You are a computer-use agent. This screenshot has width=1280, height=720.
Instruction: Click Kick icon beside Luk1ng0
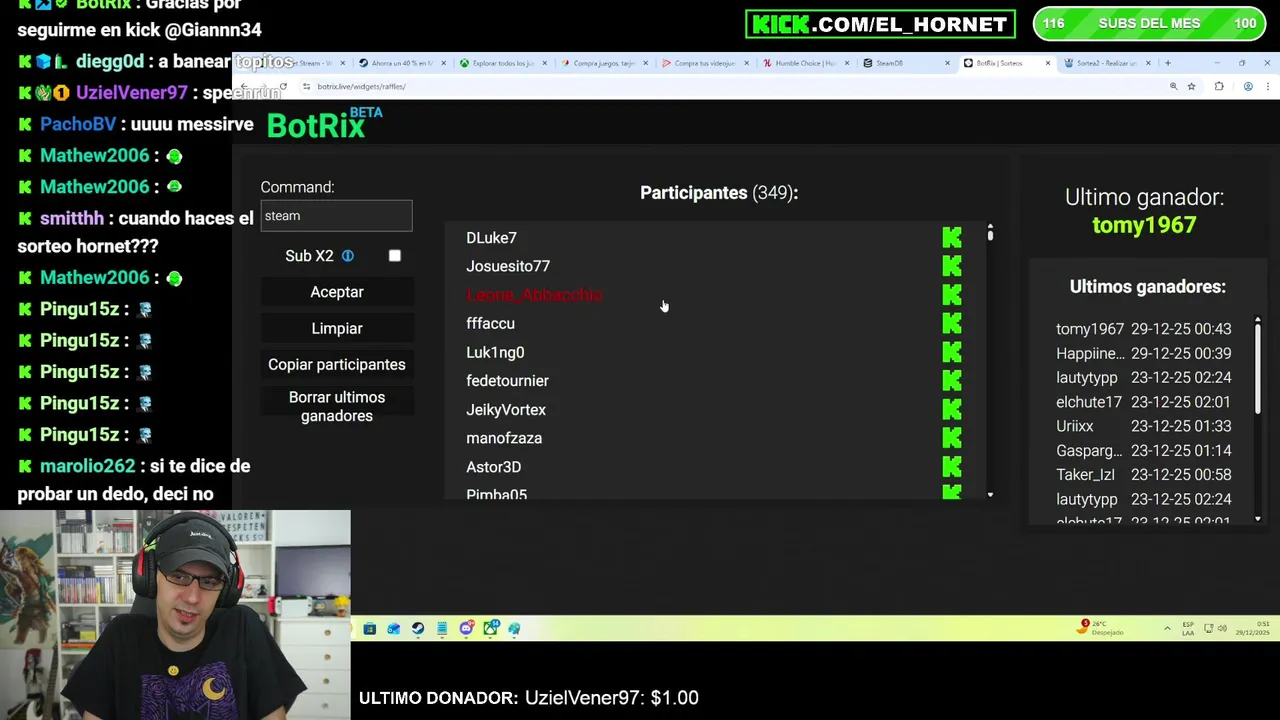[x=952, y=352]
